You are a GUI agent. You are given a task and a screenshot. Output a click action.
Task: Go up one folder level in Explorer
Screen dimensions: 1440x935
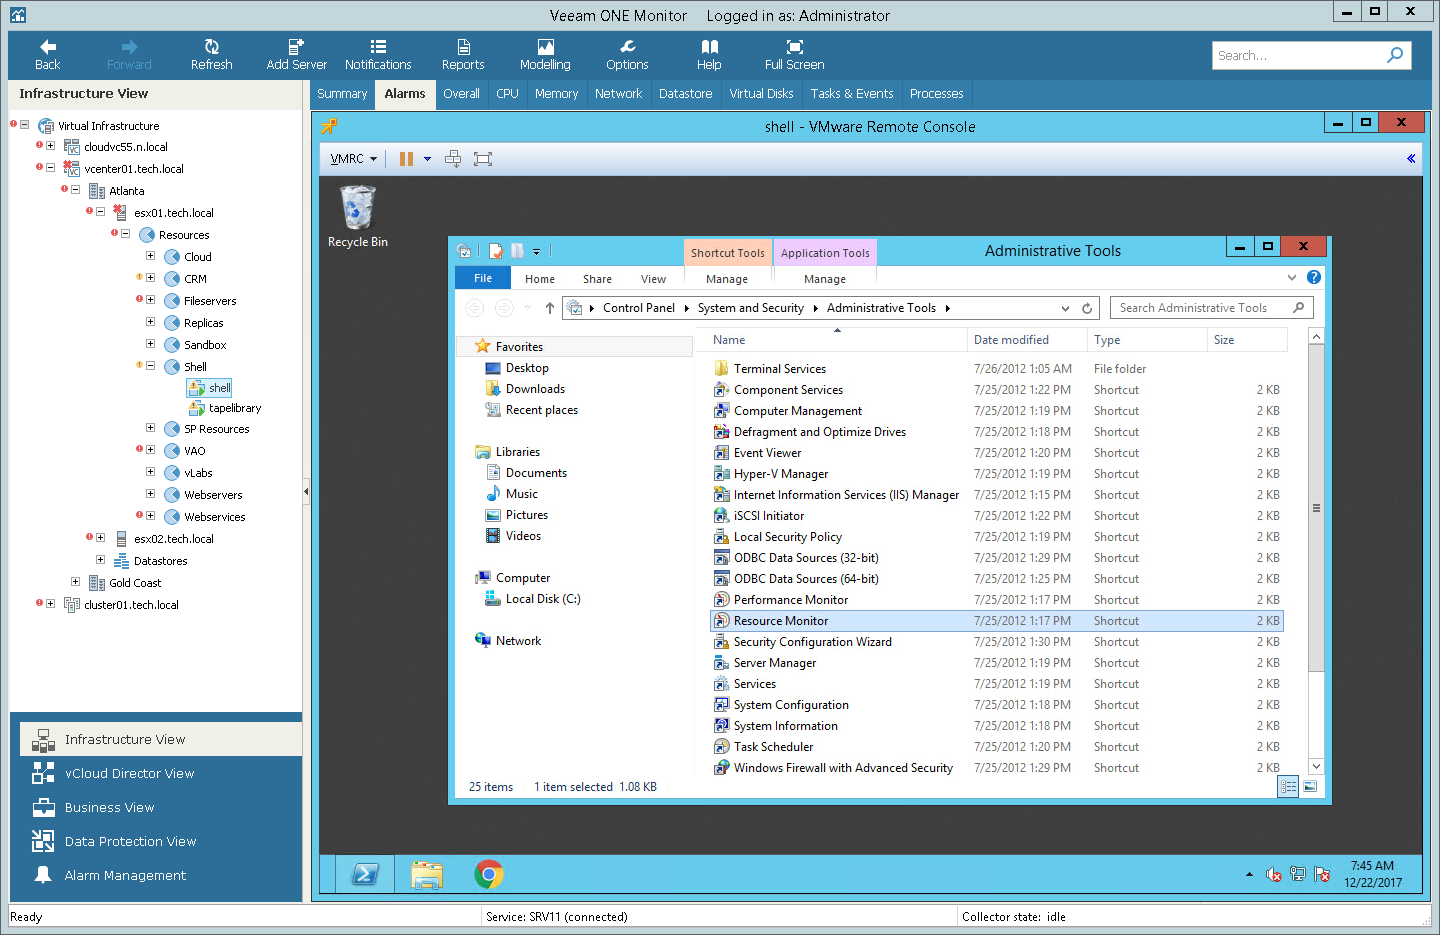click(x=549, y=308)
